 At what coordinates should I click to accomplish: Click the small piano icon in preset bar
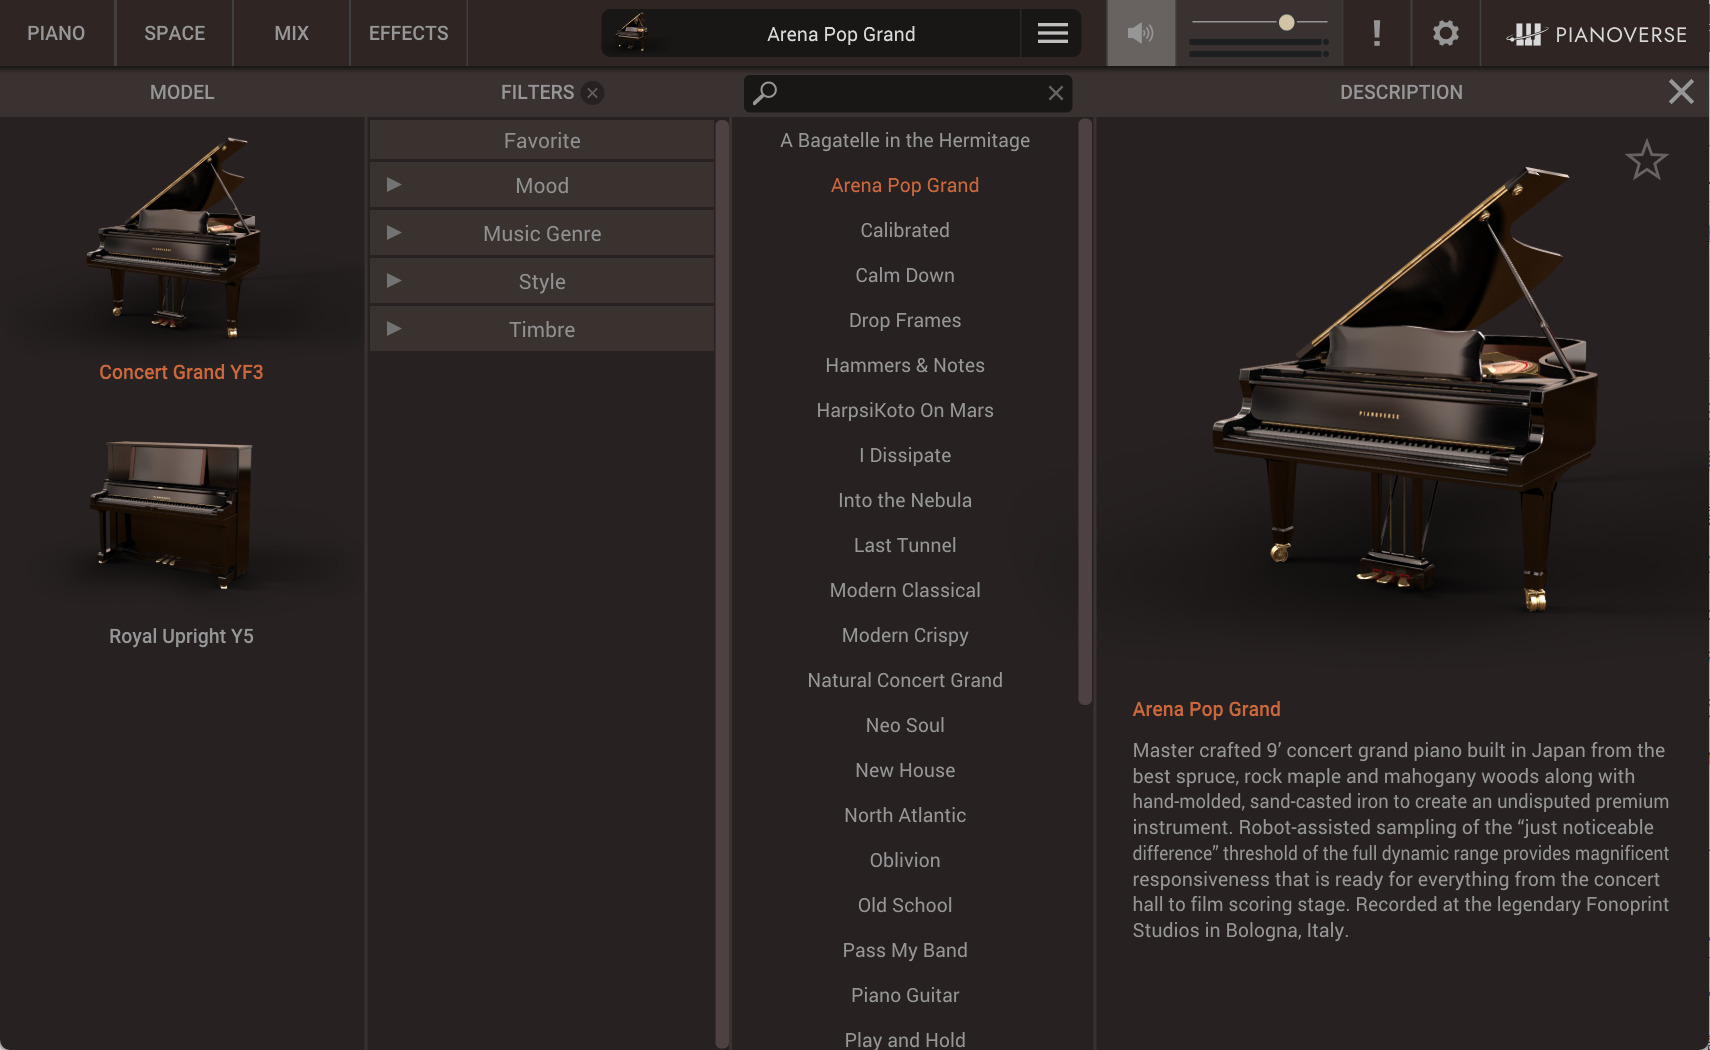tap(633, 33)
